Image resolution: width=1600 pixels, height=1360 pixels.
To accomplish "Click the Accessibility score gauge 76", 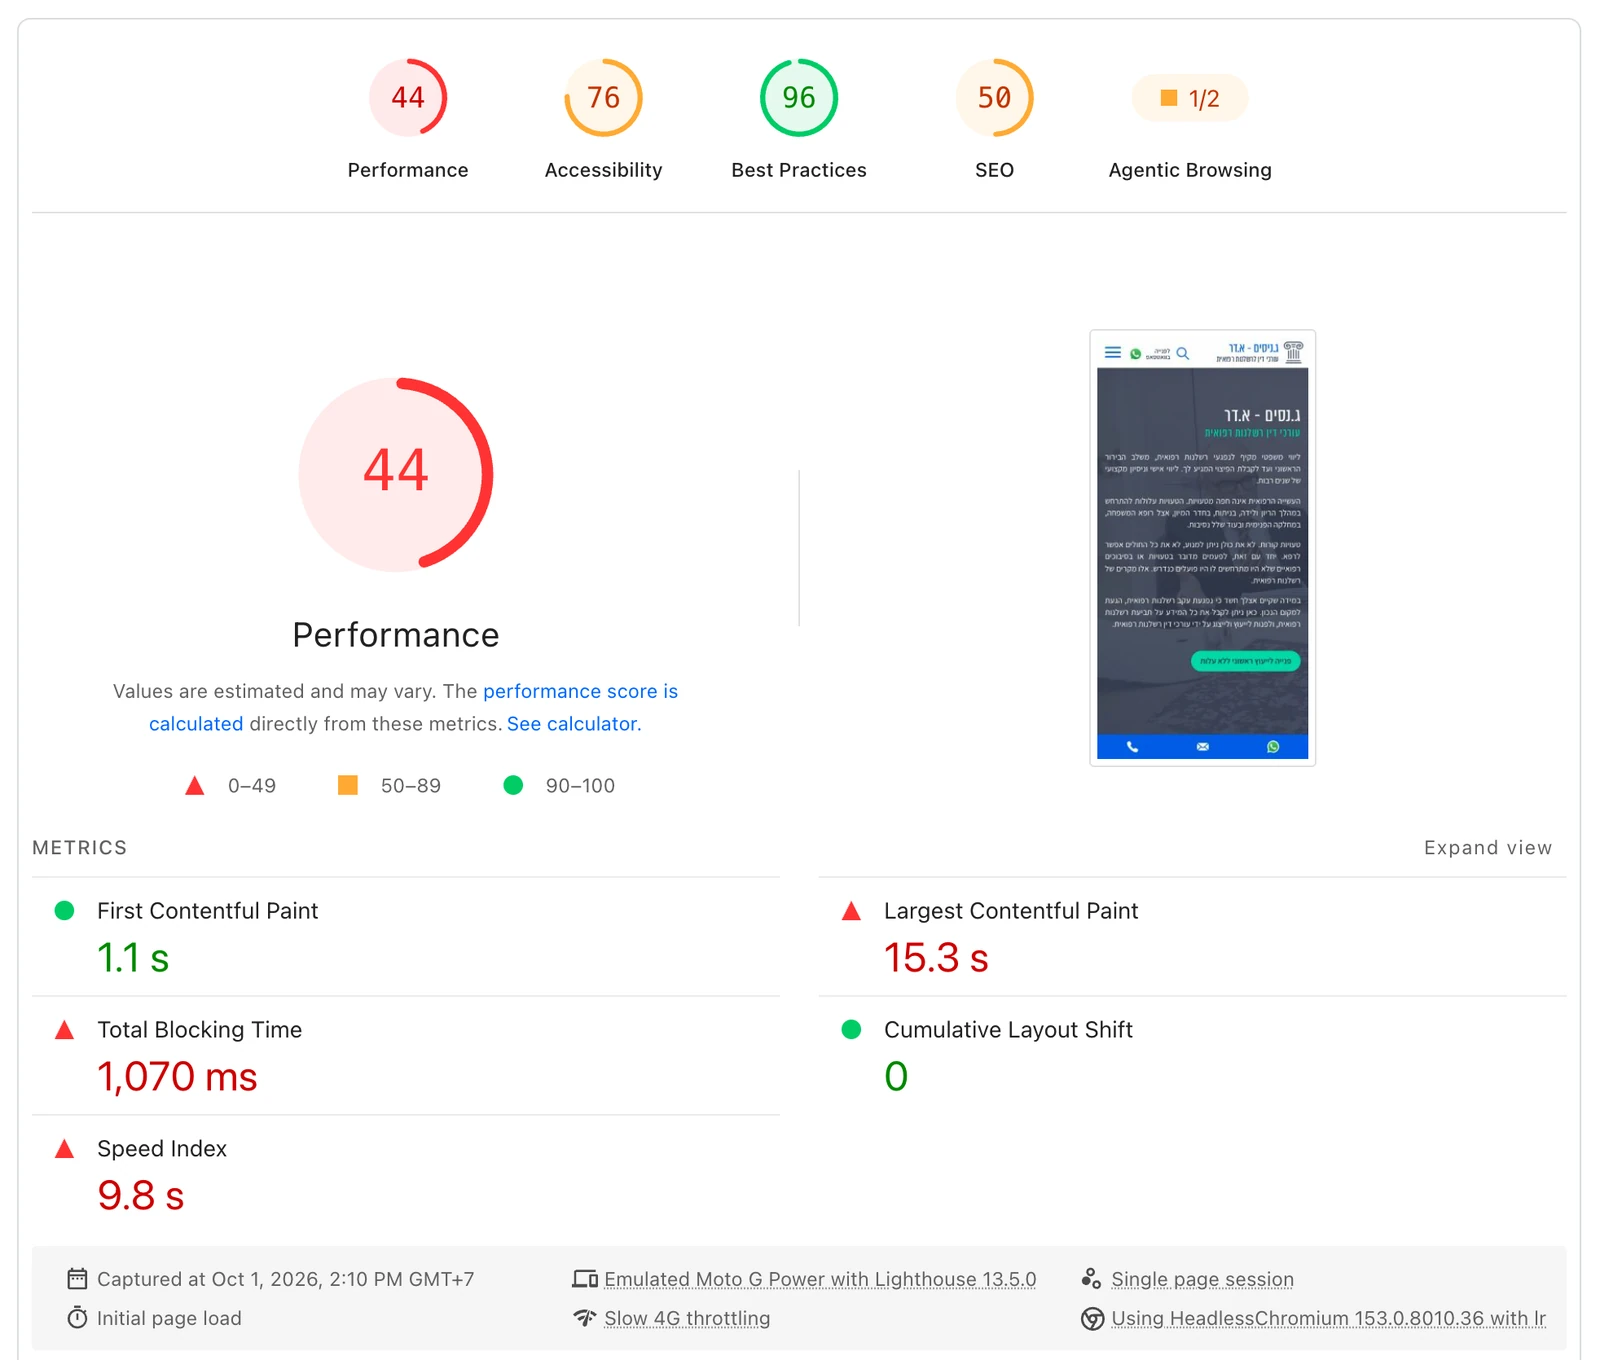I will point(603,98).
